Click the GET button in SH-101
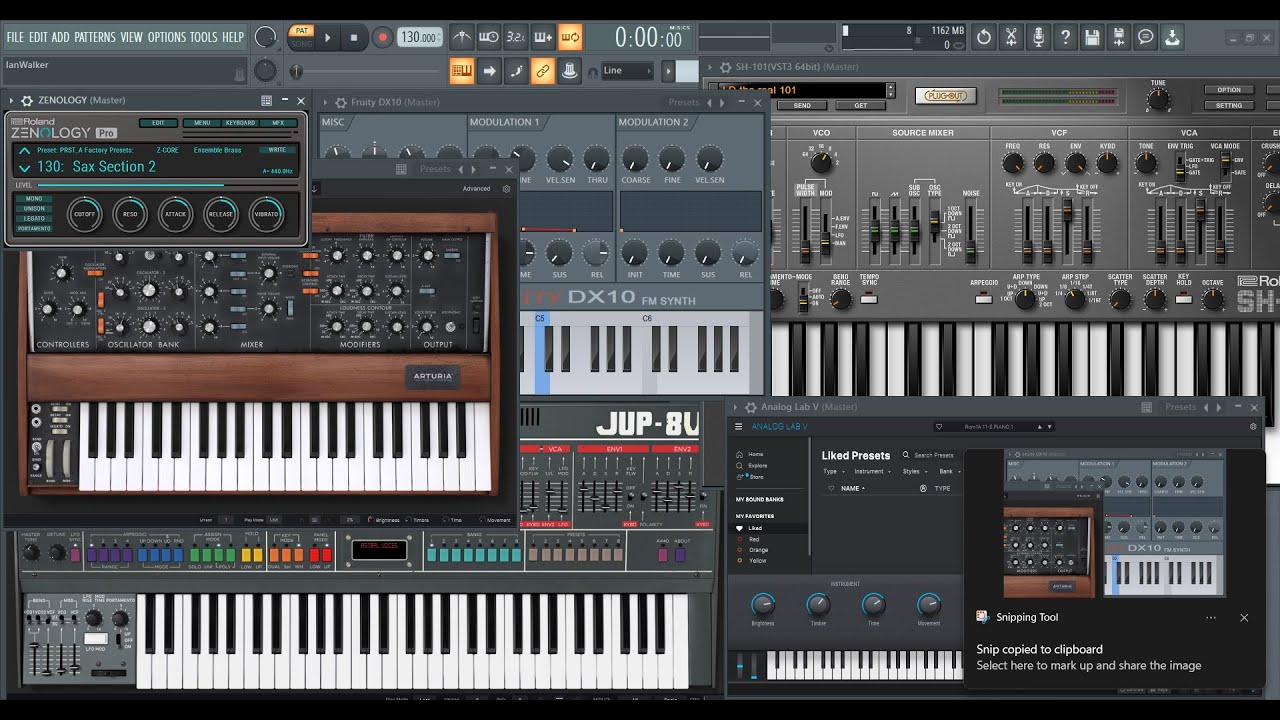Viewport: 1280px width, 720px height. pyautogui.click(x=860, y=105)
